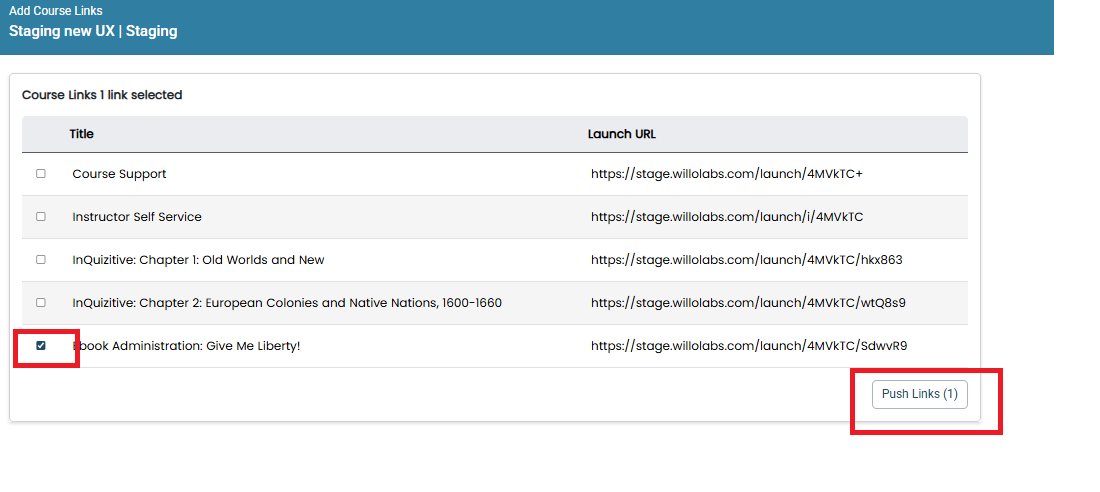This screenshot has width=1100, height=492.
Task: Select the InQuizitive Chapter 2 checkbox
Action: tap(41, 302)
